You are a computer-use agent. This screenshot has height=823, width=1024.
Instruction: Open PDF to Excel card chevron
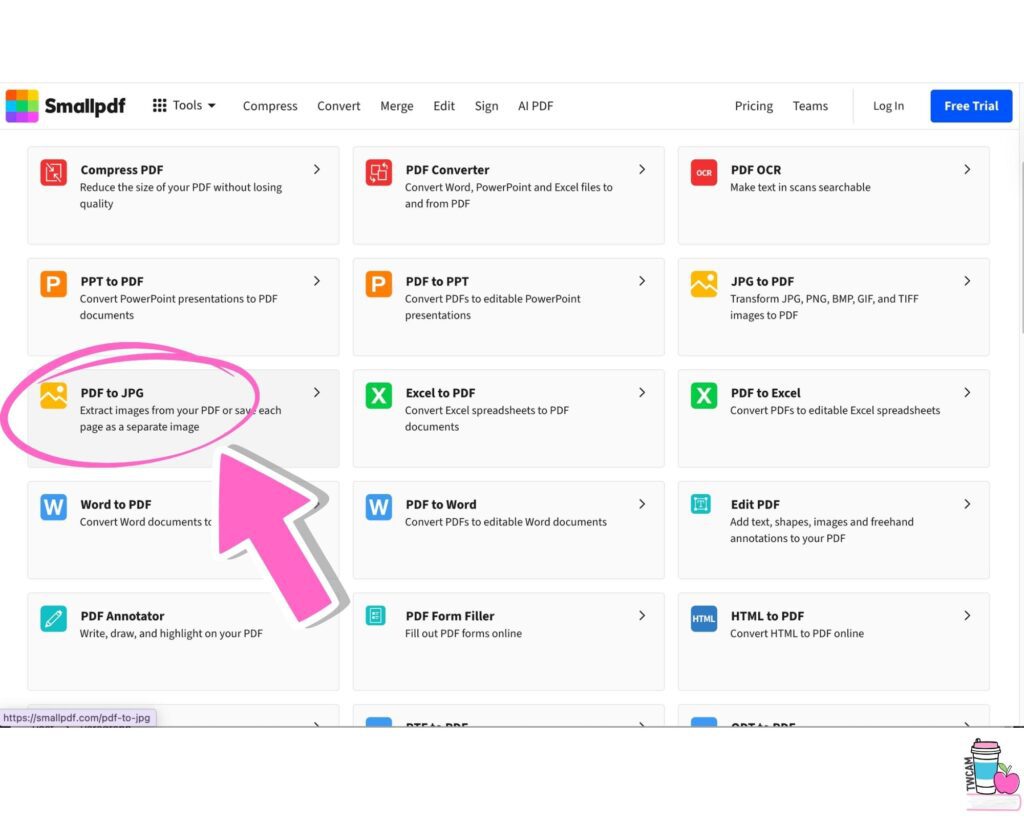click(x=967, y=393)
